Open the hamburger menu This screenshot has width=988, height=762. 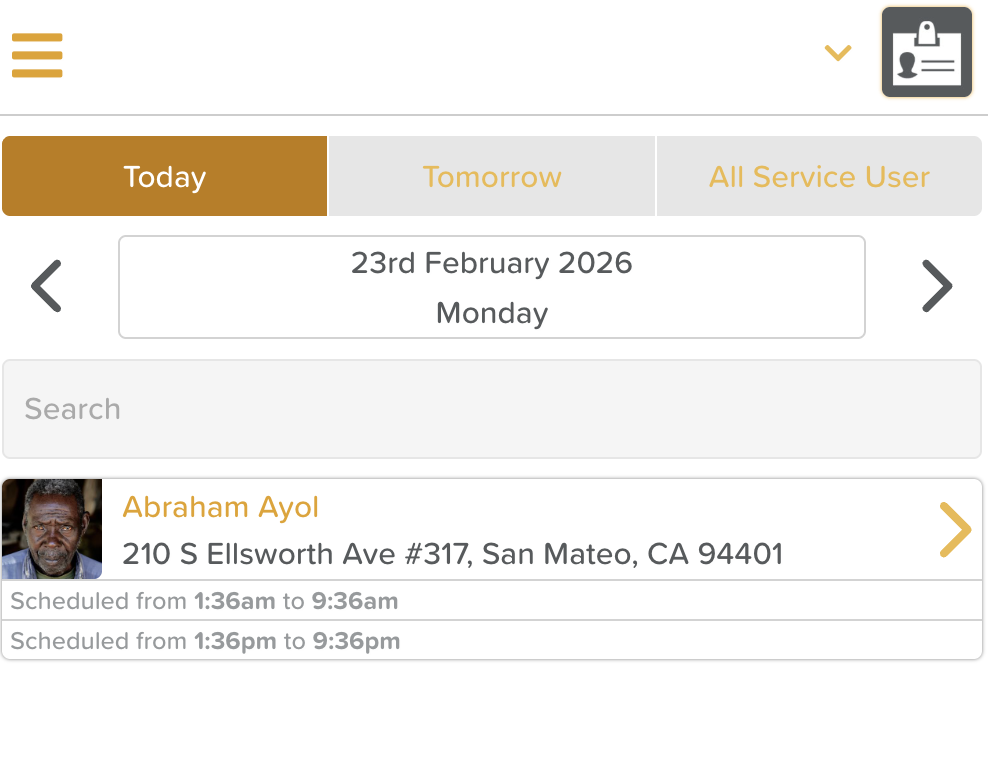[37, 55]
